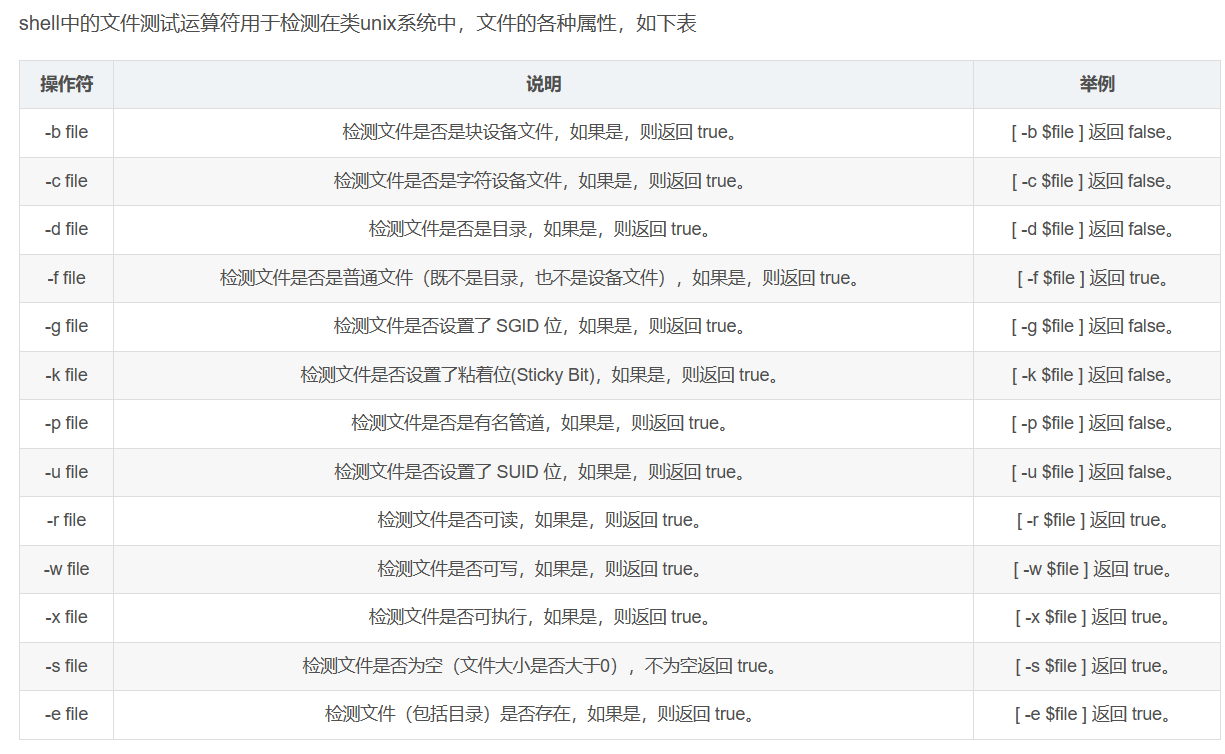Click description about 有名管道
The width and height of the screenshot is (1225, 754).
tap(543, 423)
